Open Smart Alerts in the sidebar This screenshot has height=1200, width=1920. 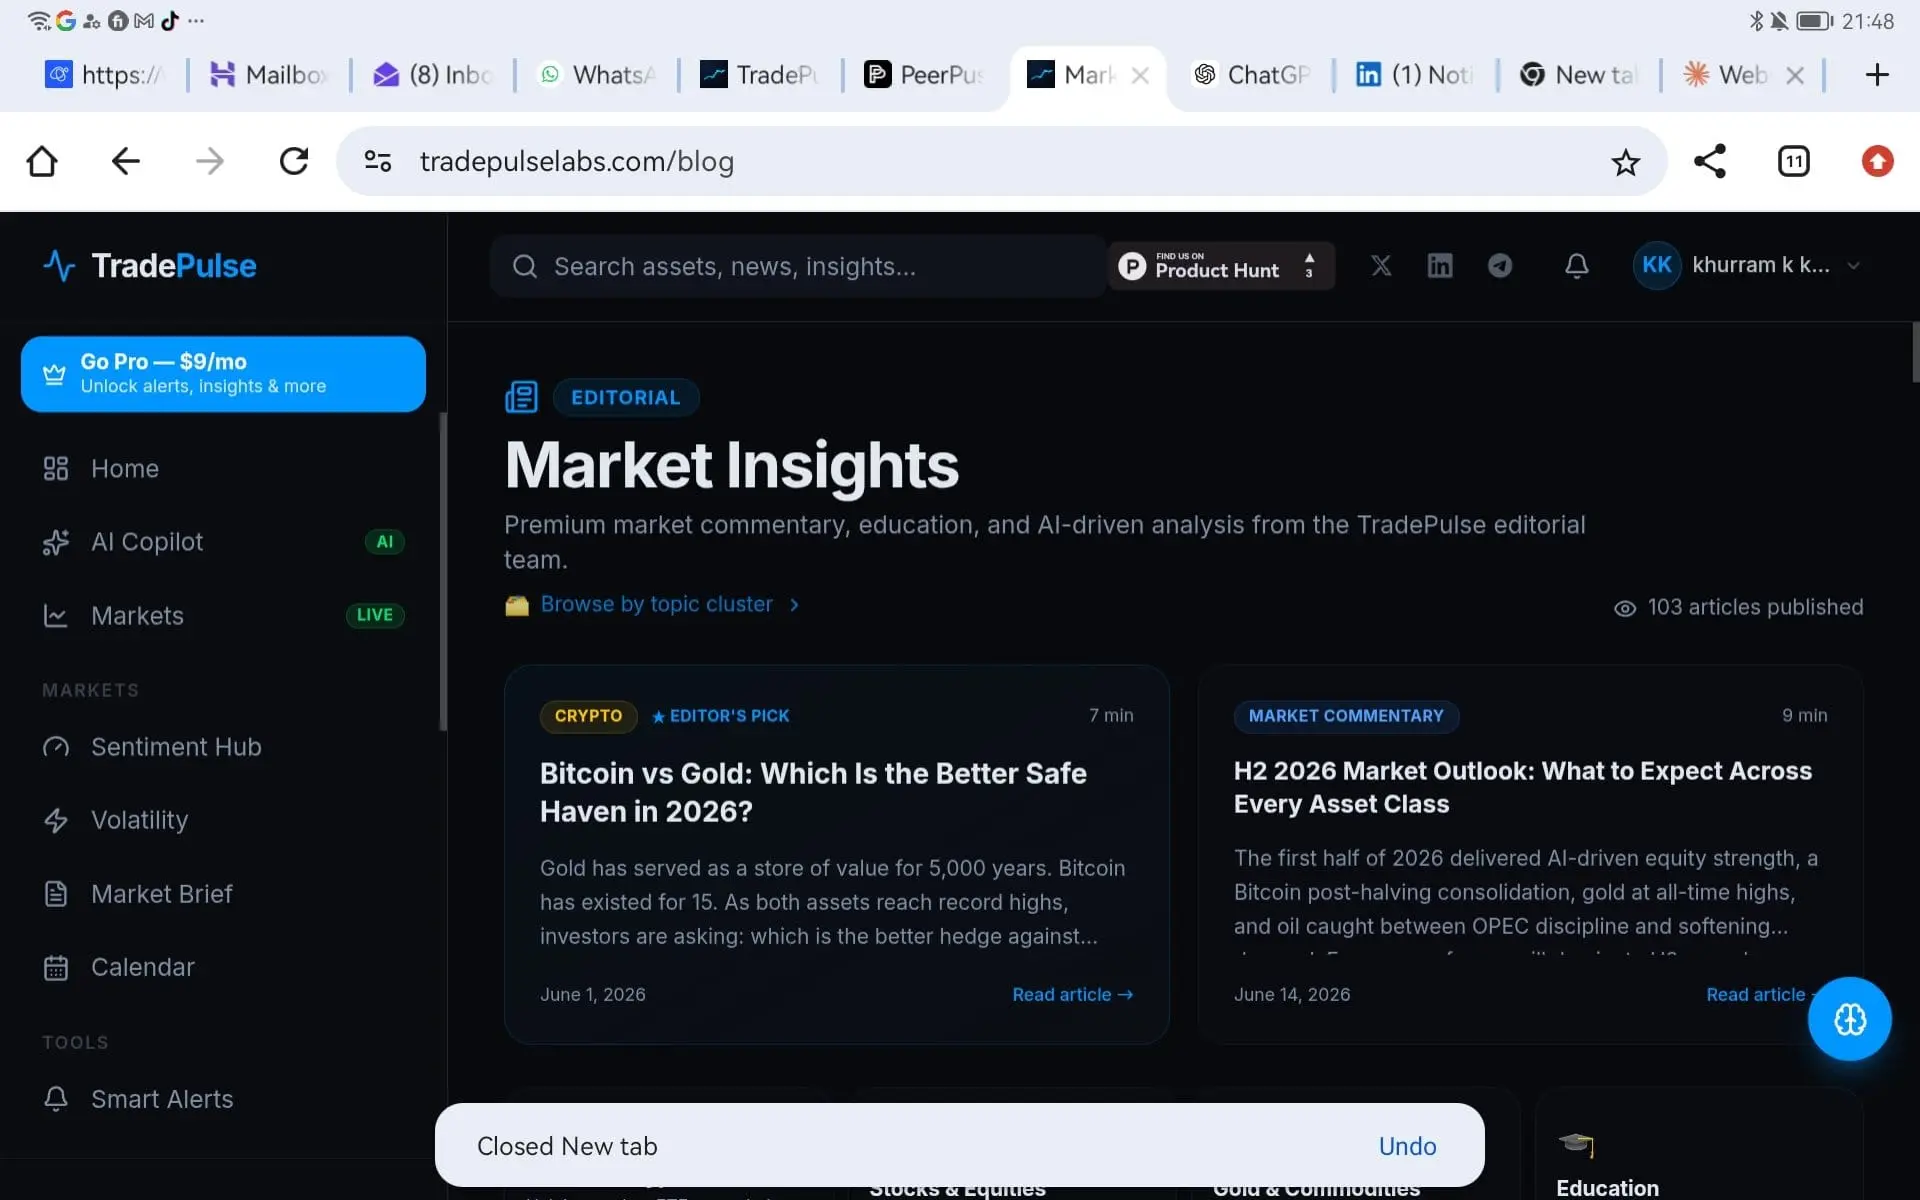coord(222,1099)
